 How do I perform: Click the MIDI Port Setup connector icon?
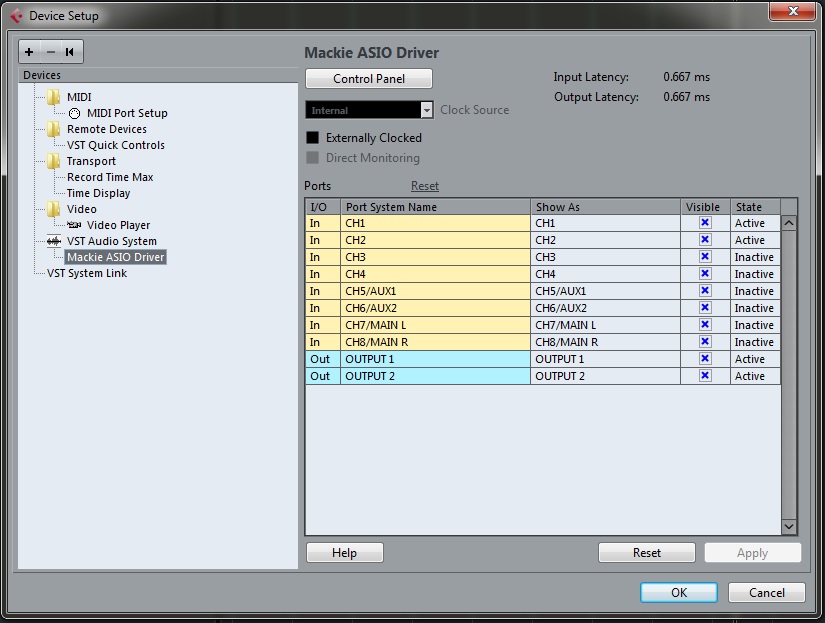coord(74,113)
